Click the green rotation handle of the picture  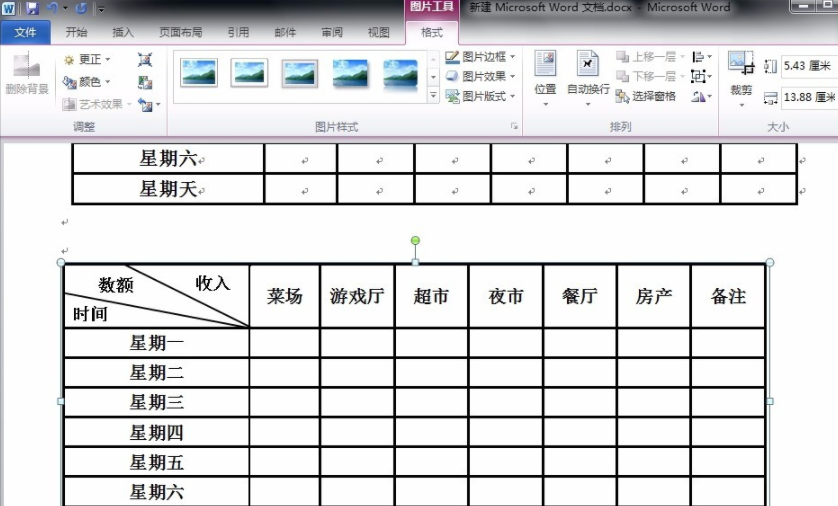(415, 241)
